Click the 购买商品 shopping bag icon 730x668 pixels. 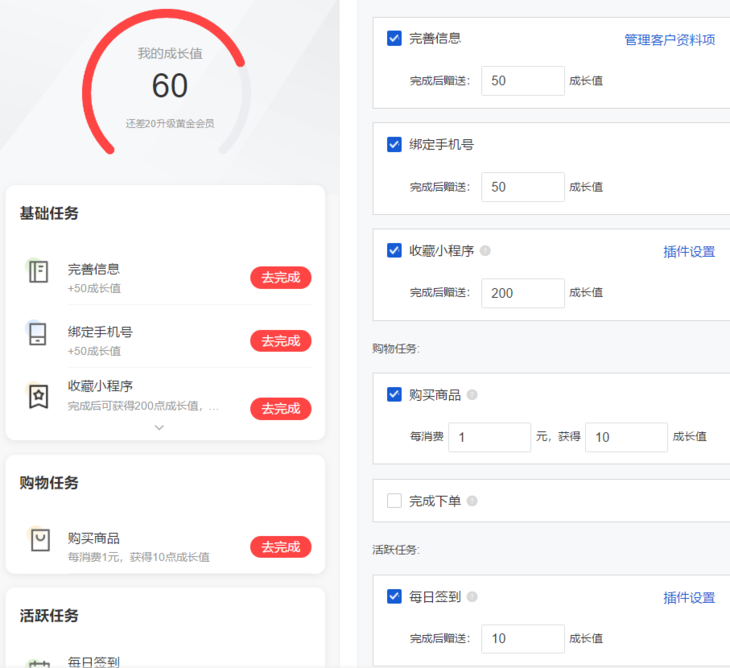[38, 541]
